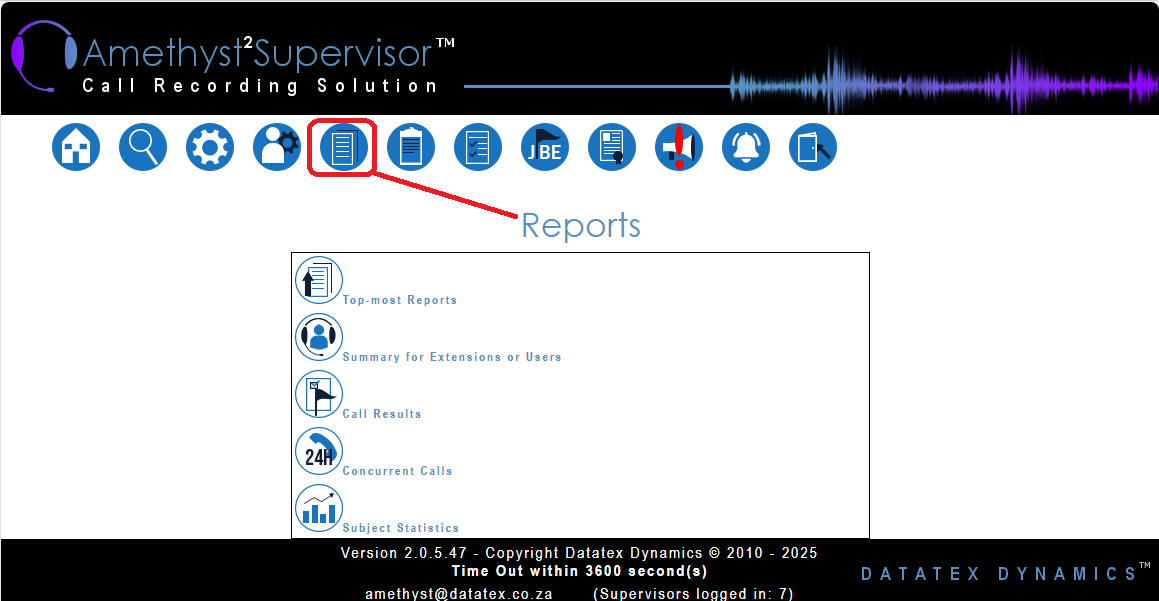Open Summary for Extensions or Users
This screenshot has width=1159, height=601.
pos(451,357)
